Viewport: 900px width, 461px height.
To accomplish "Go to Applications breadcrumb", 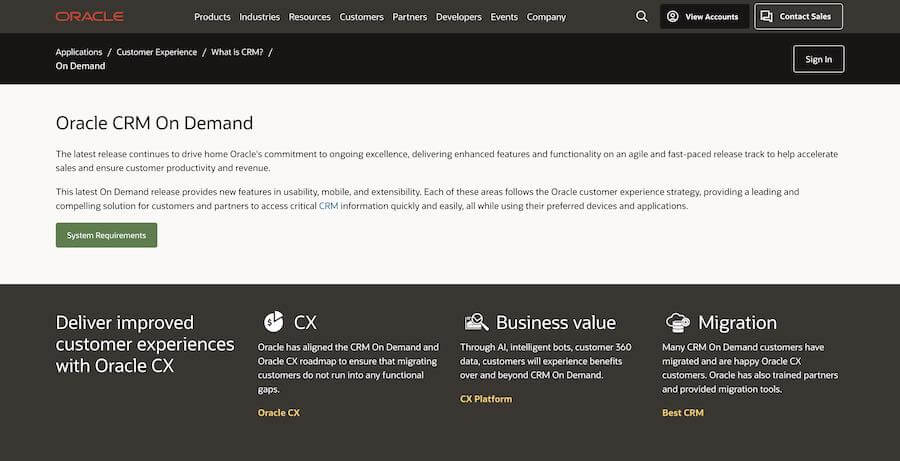I will 79,52.
